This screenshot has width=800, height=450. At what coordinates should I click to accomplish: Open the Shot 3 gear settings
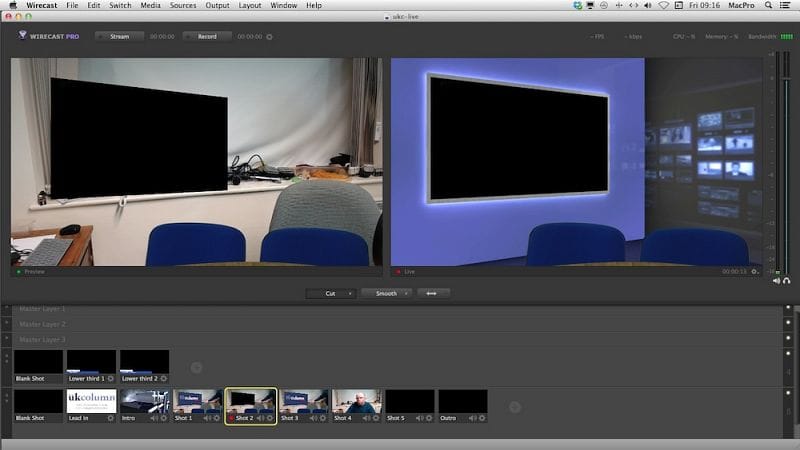pyautogui.click(x=323, y=418)
